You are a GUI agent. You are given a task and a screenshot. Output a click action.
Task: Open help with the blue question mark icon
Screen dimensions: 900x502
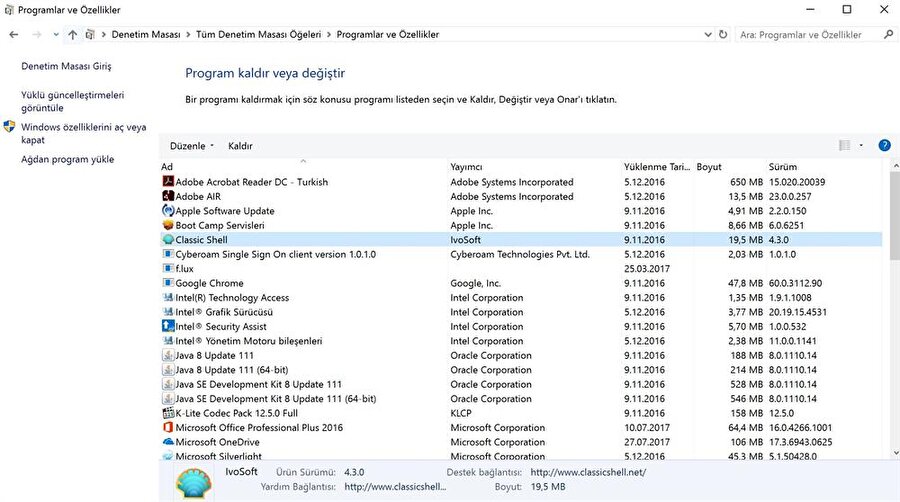[885, 145]
